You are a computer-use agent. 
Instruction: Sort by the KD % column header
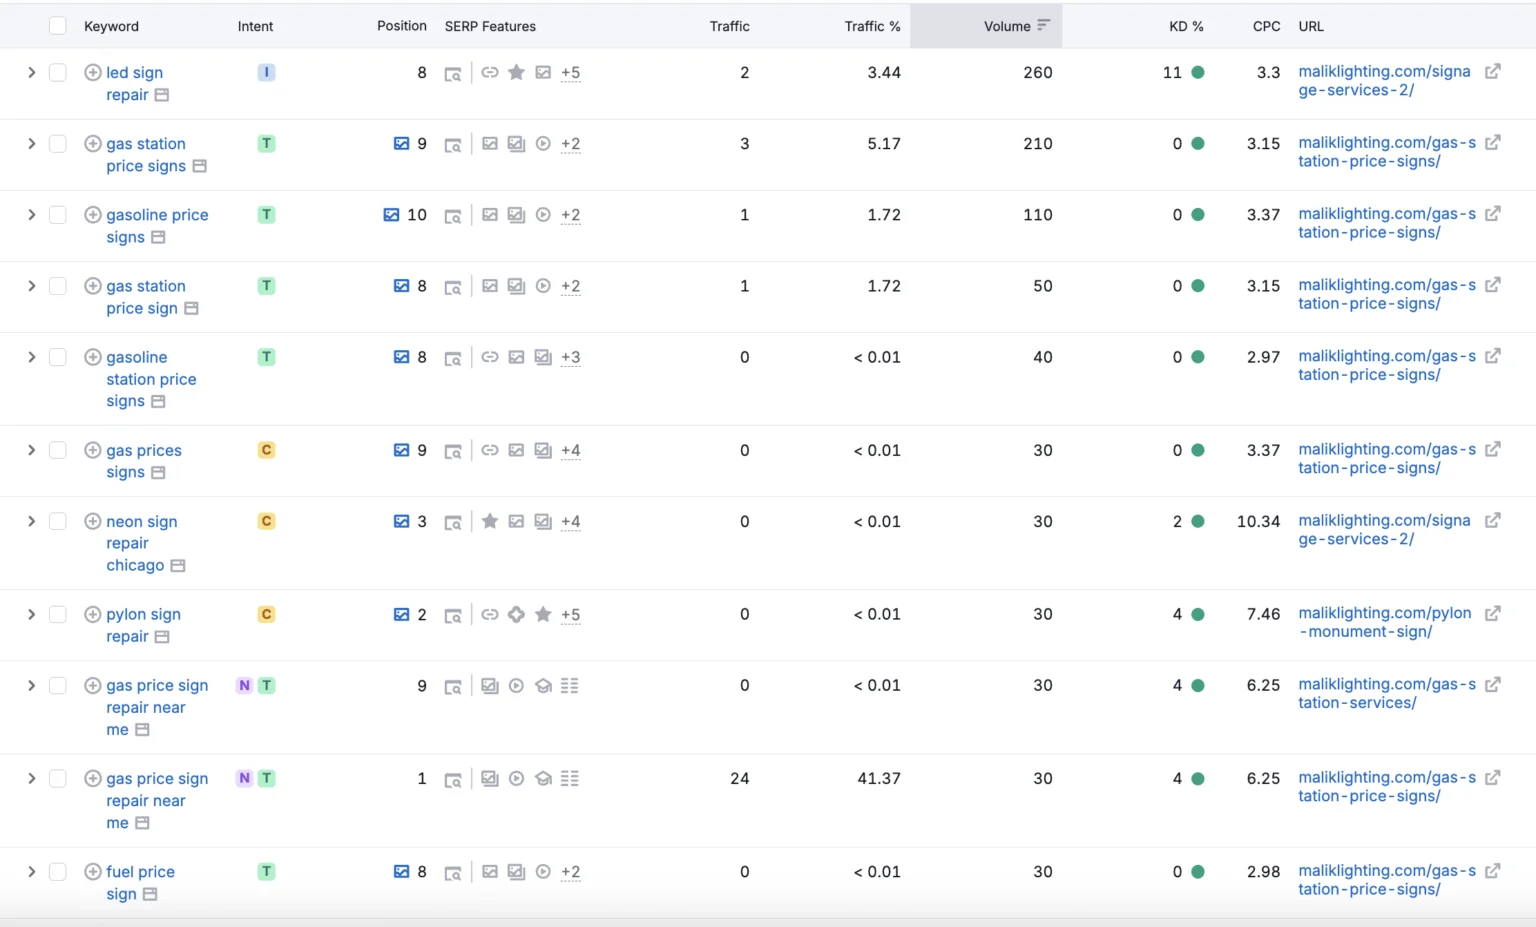pos(1185,26)
